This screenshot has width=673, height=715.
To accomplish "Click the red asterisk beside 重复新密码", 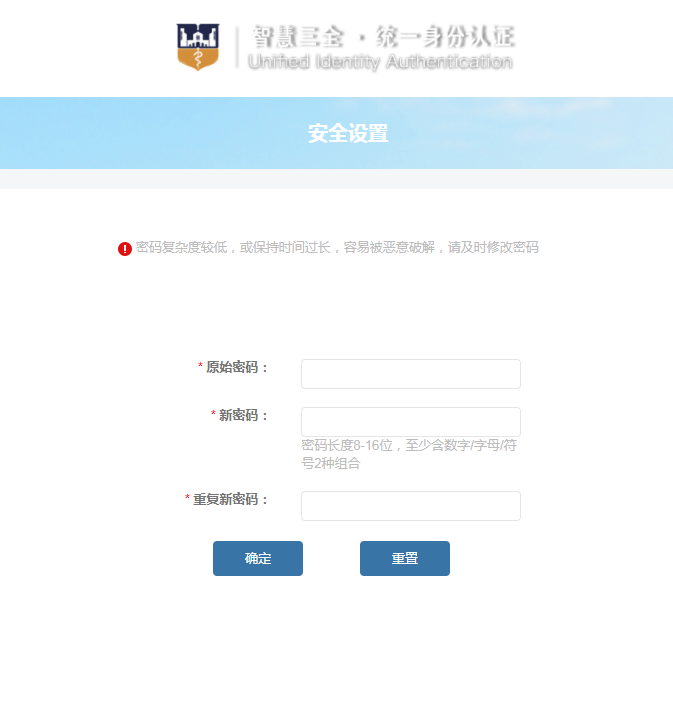I will tap(187, 499).
